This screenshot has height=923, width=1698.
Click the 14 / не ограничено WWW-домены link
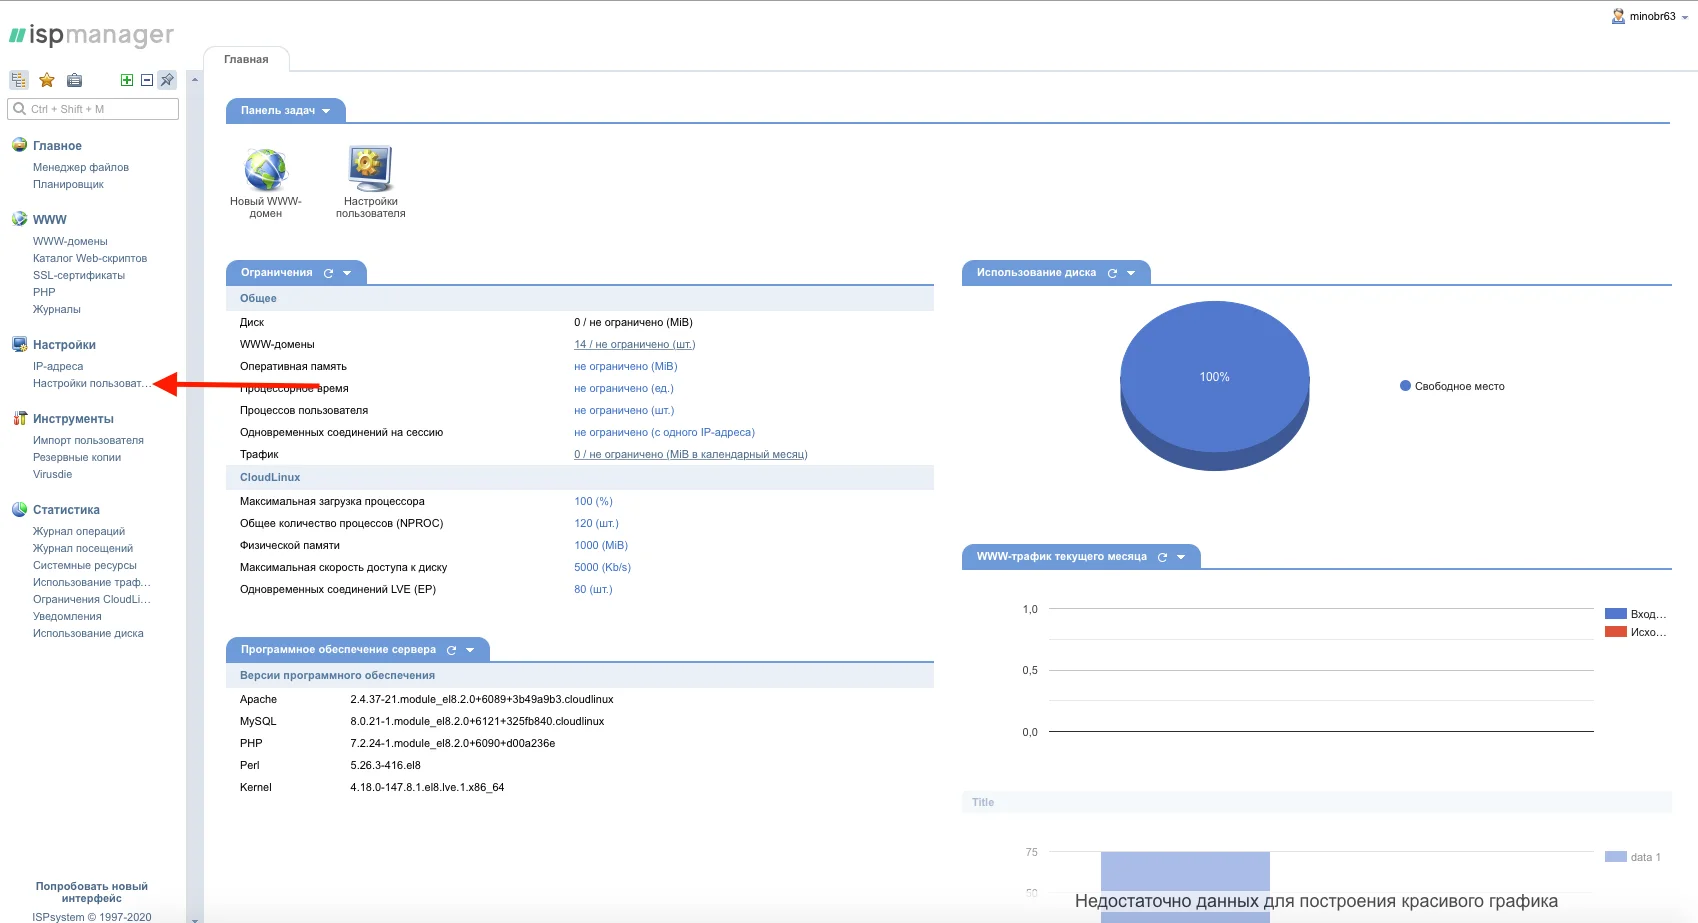click(x=634, y=344)
